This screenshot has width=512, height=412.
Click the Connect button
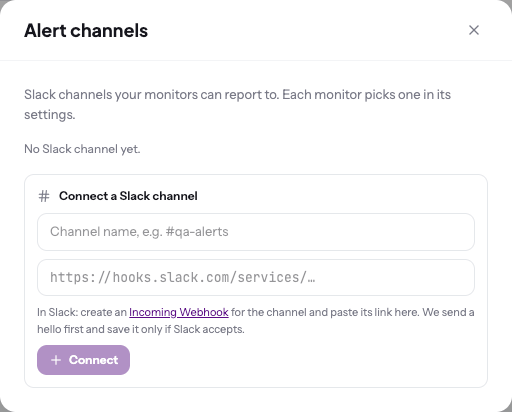coord(83,360)
